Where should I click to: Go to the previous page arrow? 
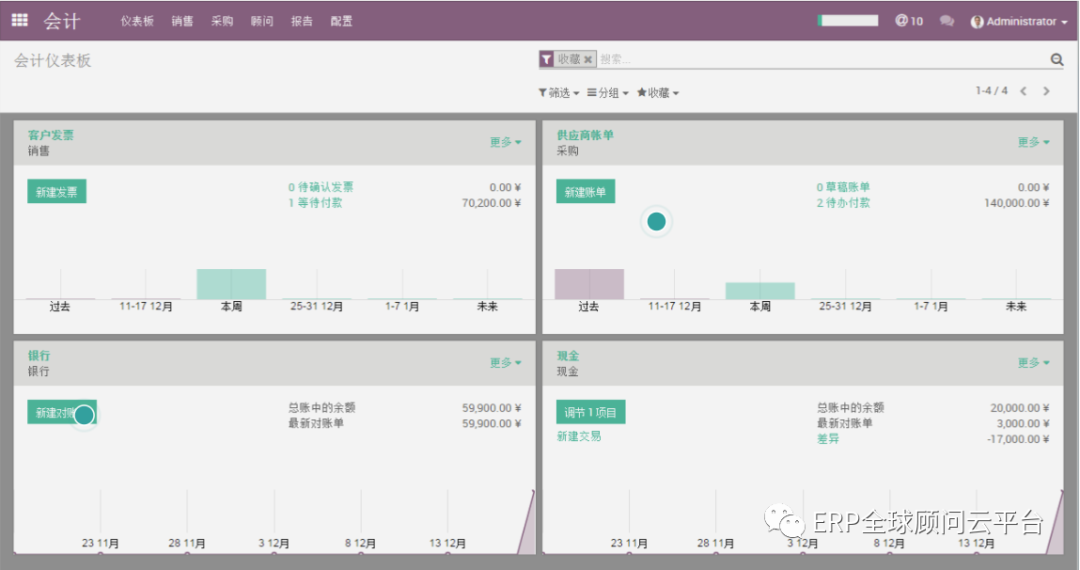click(1023, 91)
